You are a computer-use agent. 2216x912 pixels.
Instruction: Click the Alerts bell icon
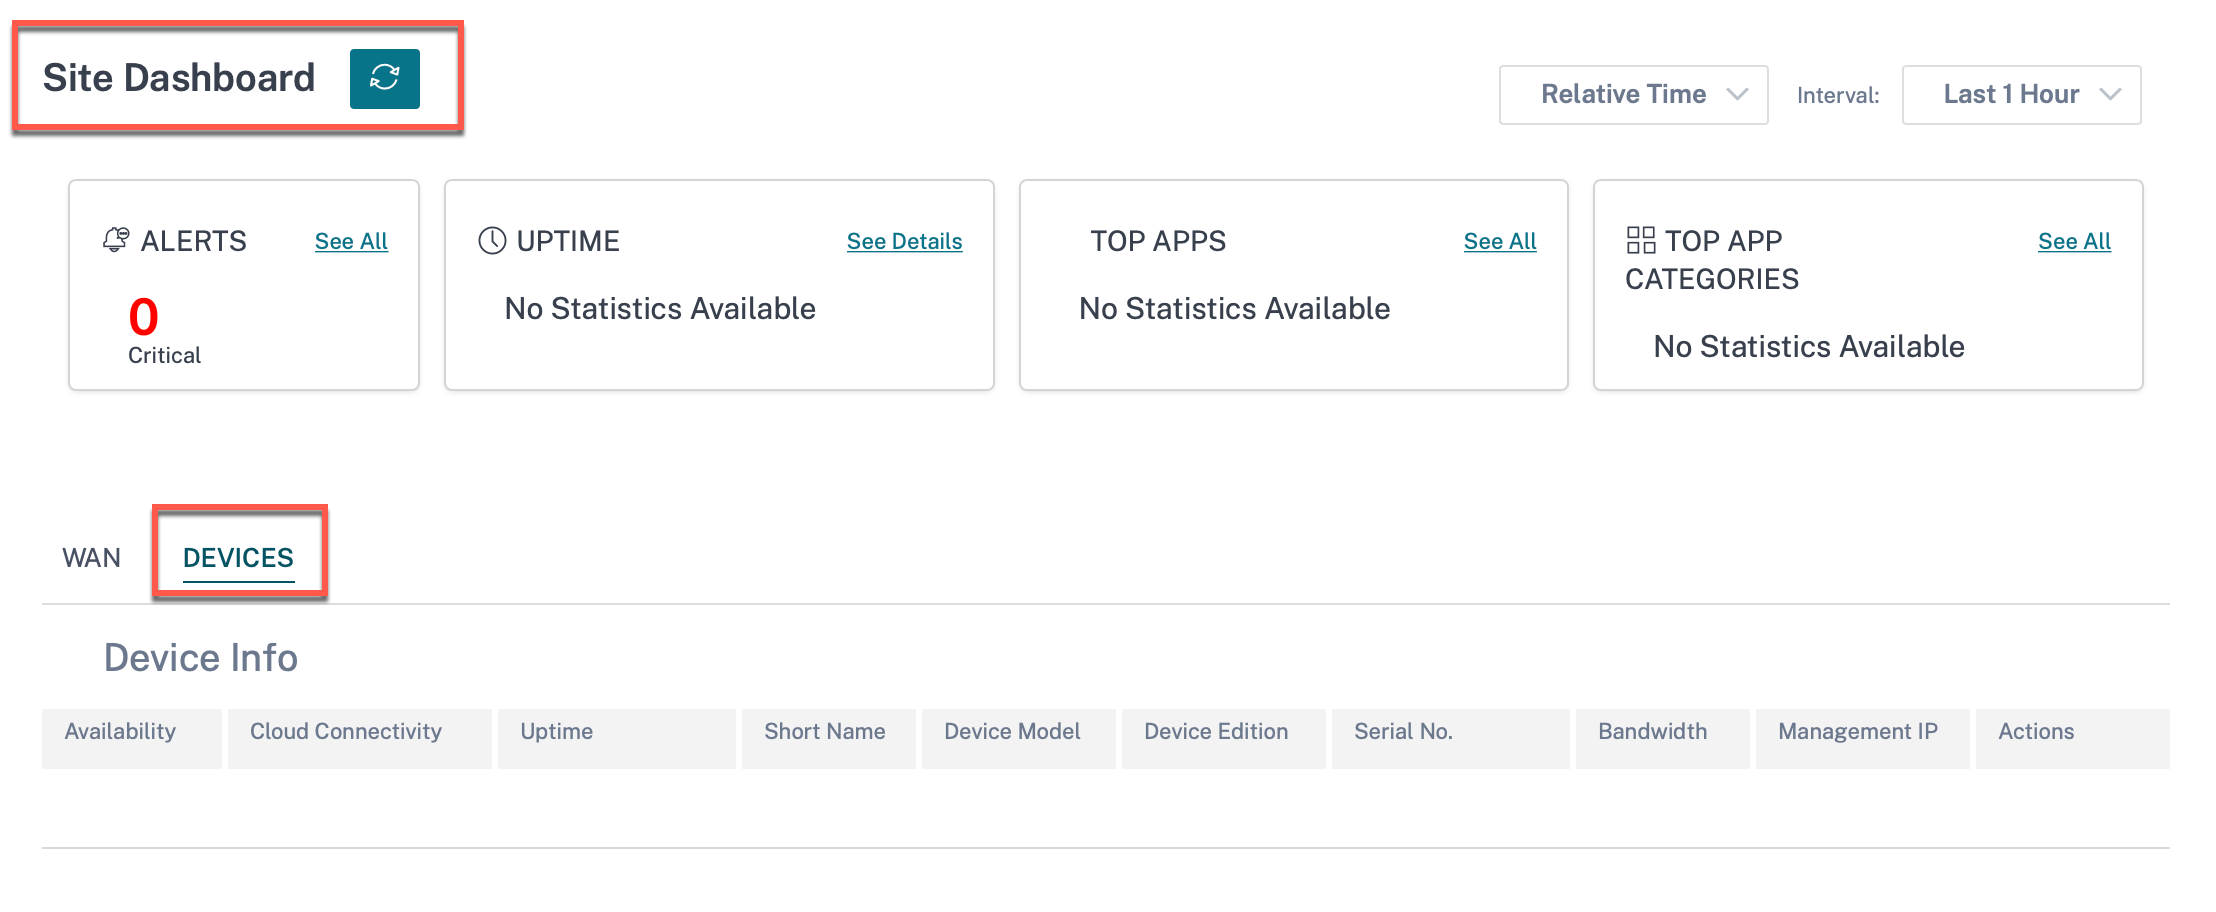click(116, 240)
